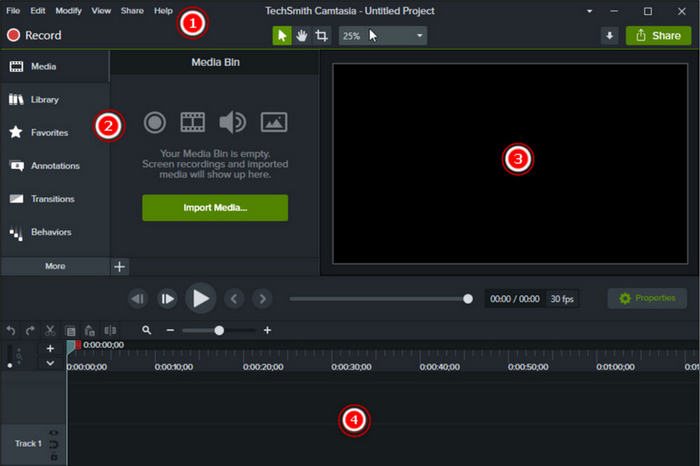Open the Help menu
The image size is (700, 466).
[163, 11]
